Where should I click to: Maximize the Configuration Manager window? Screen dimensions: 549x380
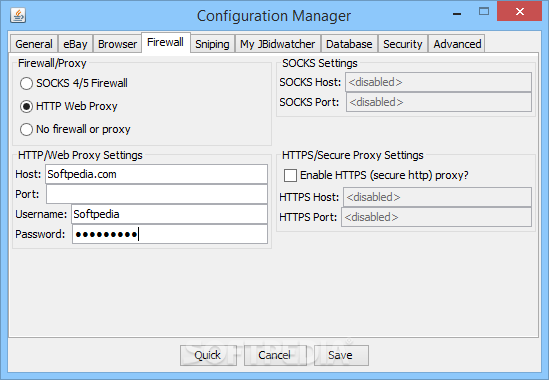pyautogui.click(x=484, y=12)
